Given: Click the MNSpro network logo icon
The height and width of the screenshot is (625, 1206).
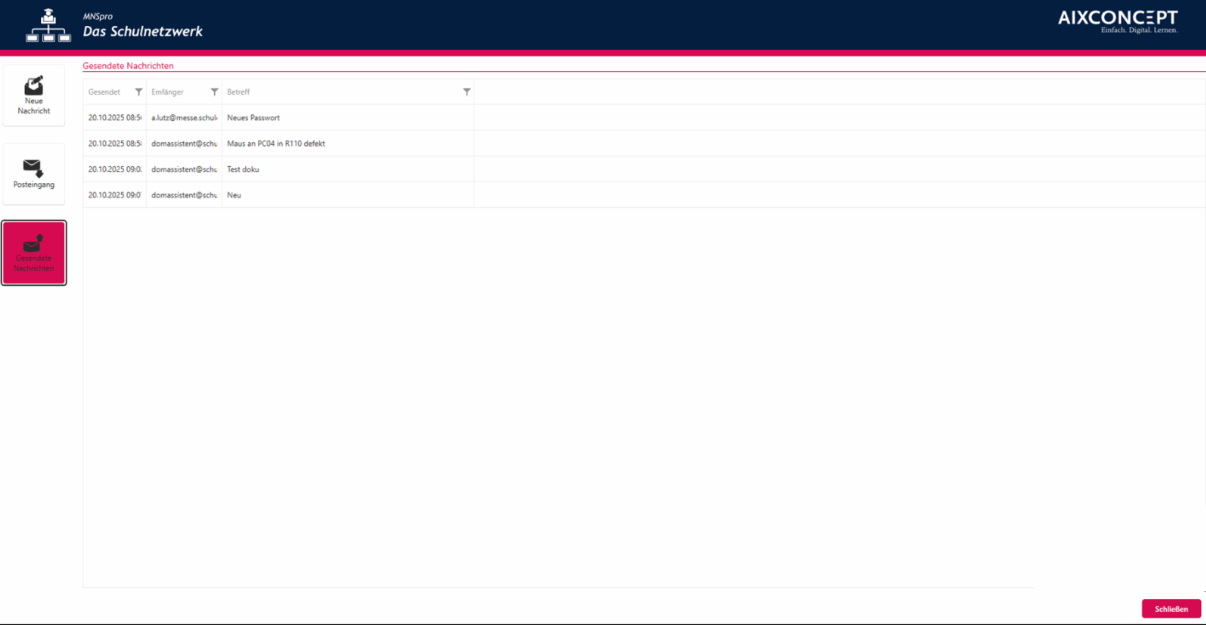Looking at the screenshot, I should click(x=48, y=26).
